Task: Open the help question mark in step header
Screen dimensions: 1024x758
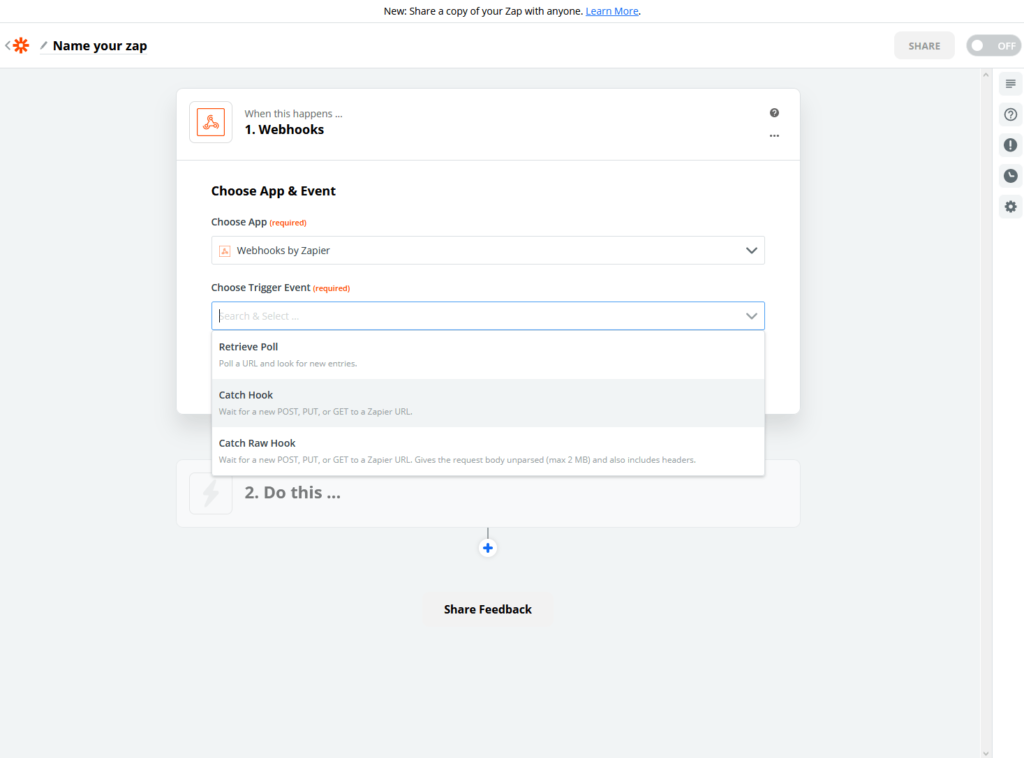Action: point(774,113)
